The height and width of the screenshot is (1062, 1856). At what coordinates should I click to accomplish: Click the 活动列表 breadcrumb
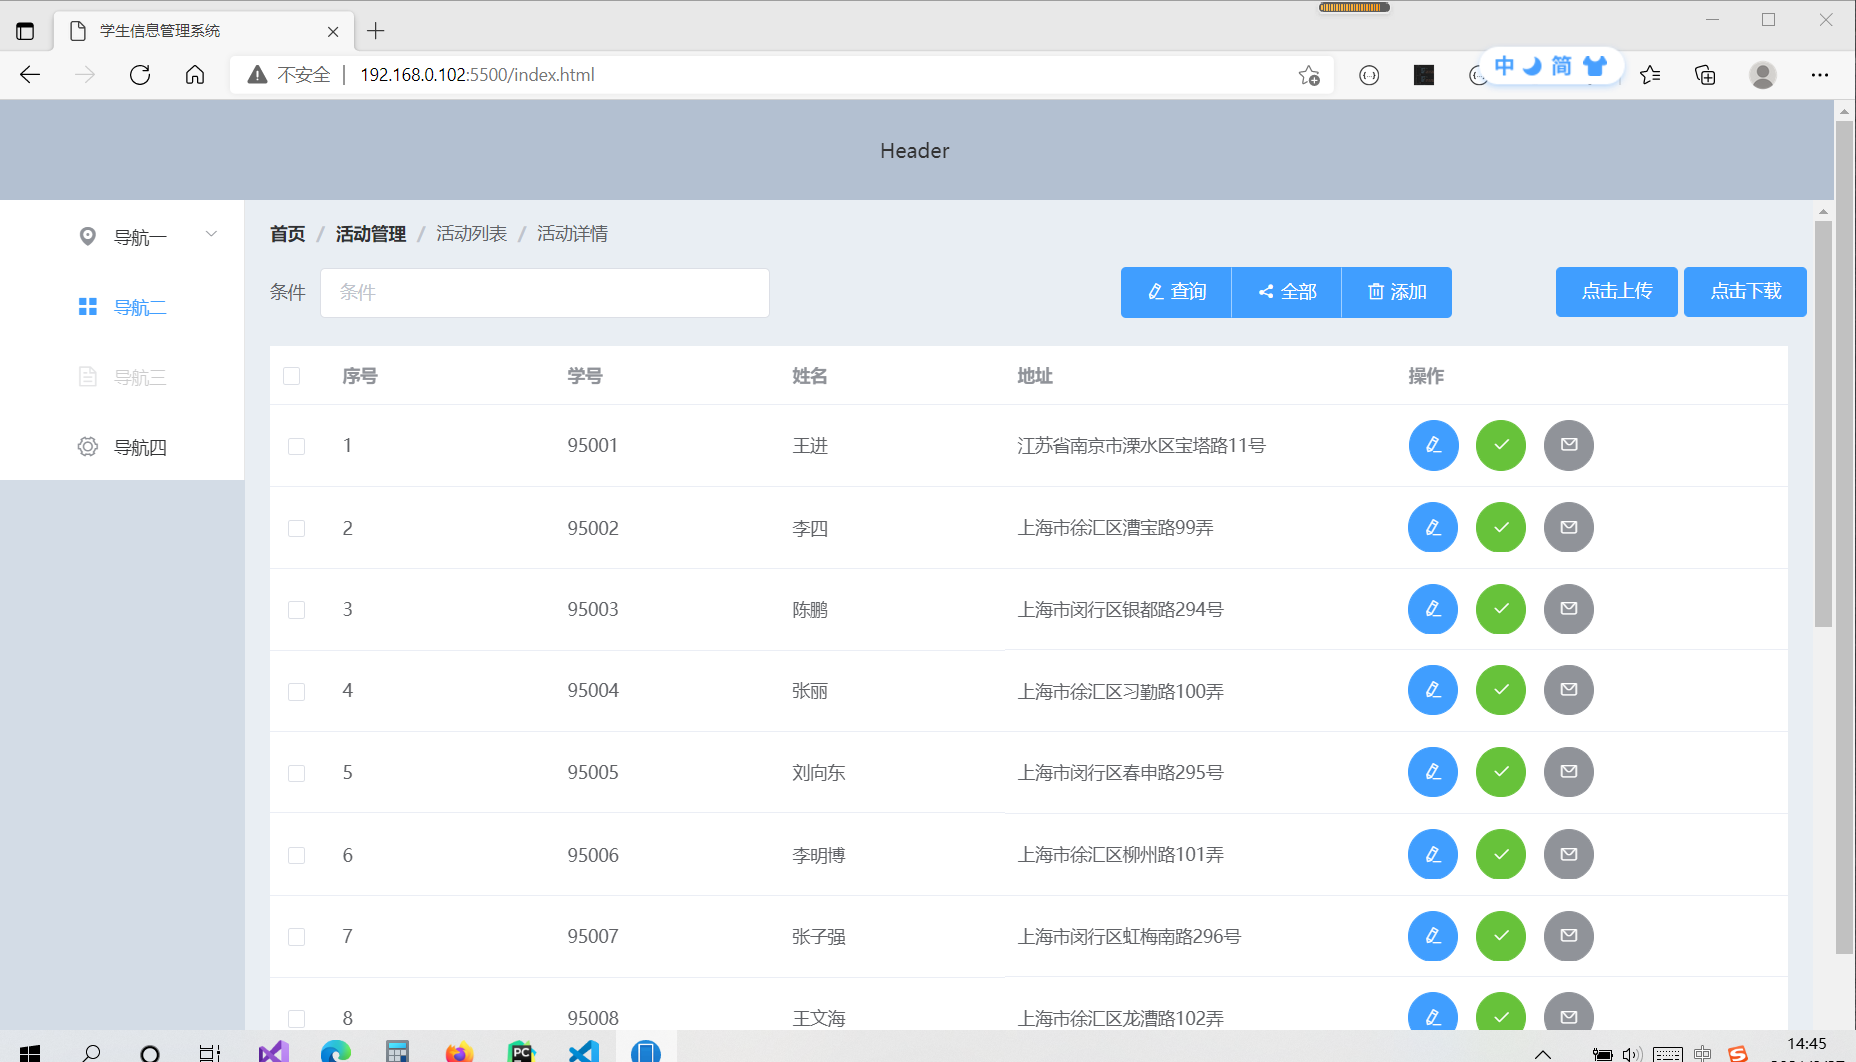471,233
